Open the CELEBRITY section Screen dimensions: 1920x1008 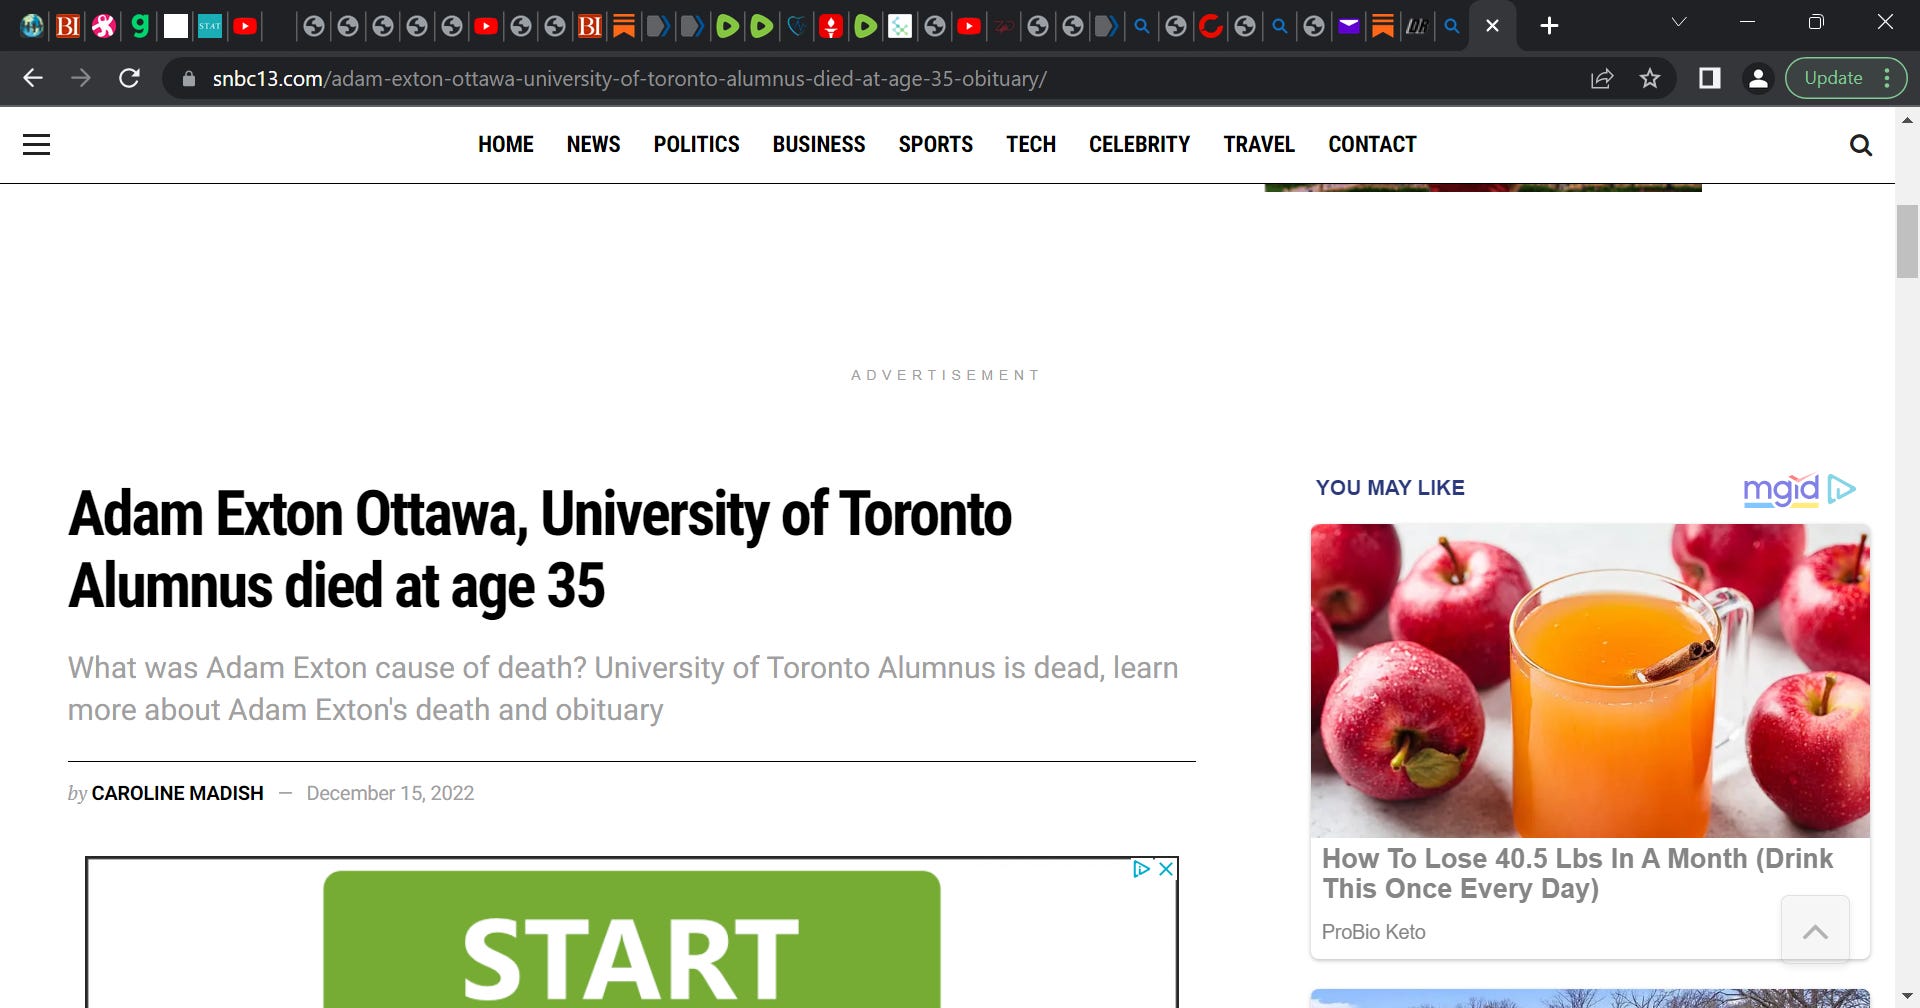1140,144
